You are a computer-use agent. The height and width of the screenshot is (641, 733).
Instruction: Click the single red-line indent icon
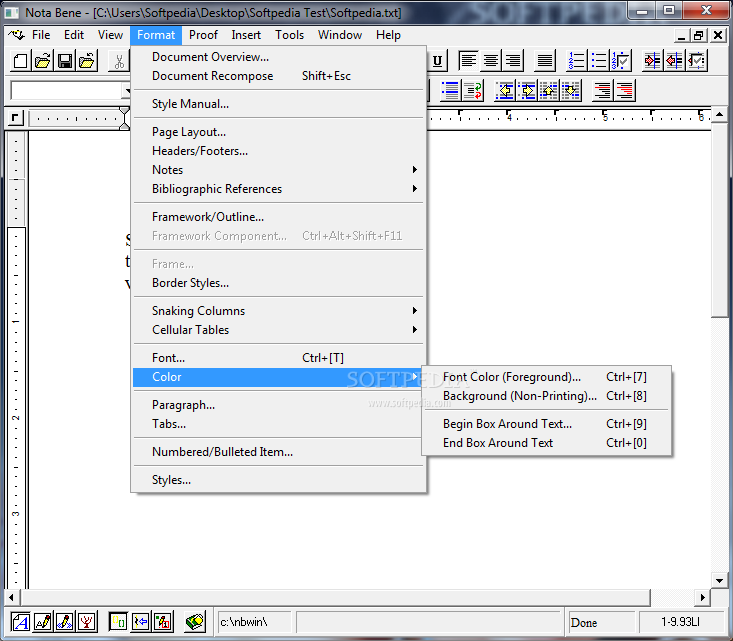[603, 90]
